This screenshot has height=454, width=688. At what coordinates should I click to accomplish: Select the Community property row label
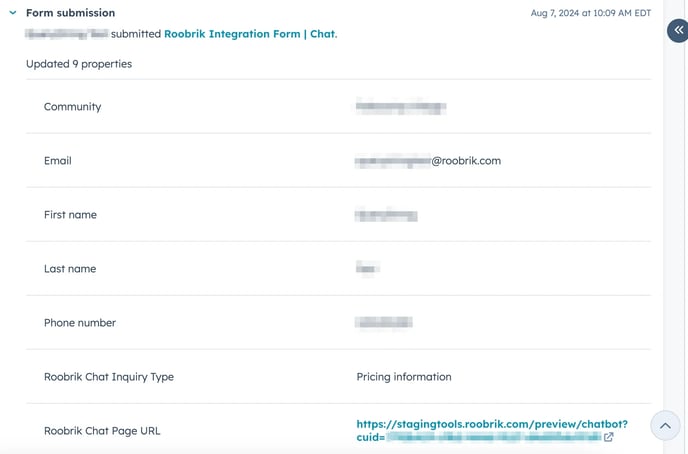(x=72, y=107)
